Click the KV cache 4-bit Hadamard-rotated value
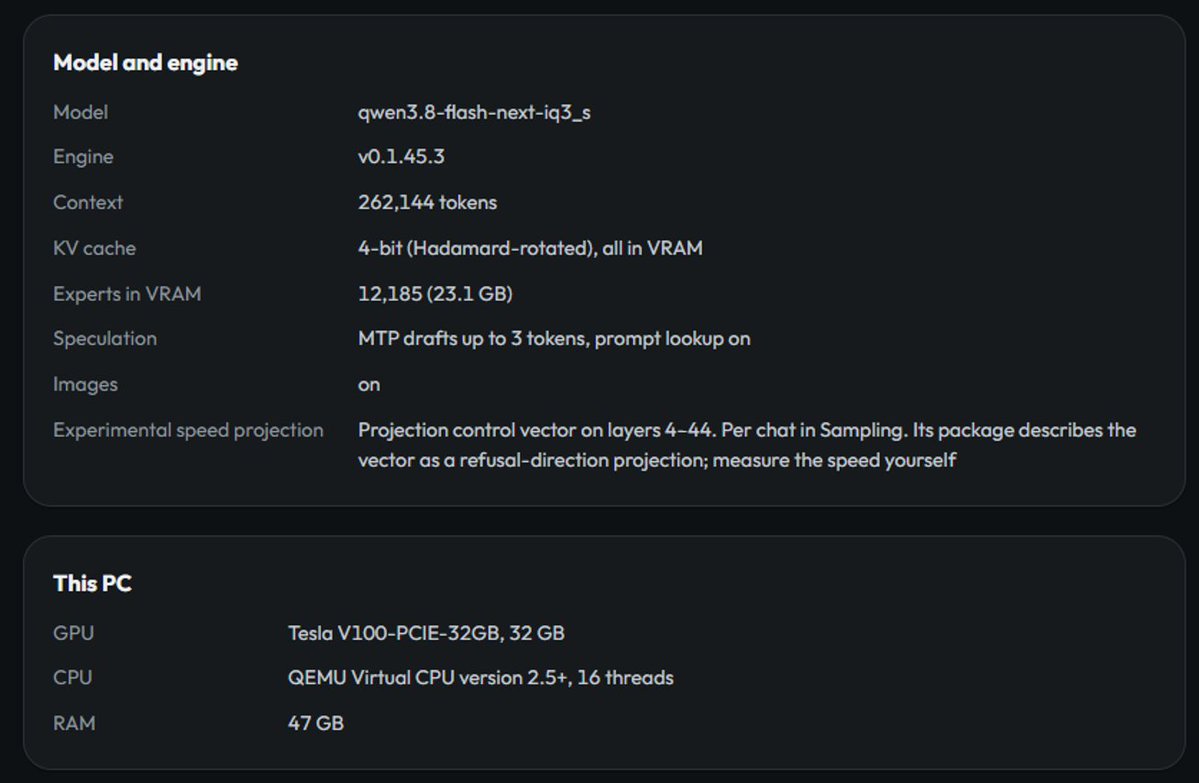This screenshot has height=783, width=1199. [x=530, y=249]
